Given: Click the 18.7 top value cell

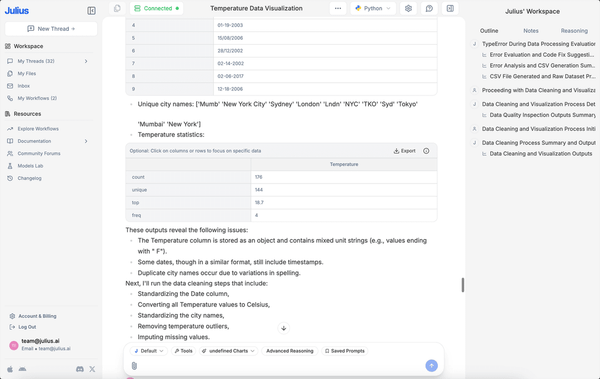Looking at the screenshot, I should pos(344,203).
